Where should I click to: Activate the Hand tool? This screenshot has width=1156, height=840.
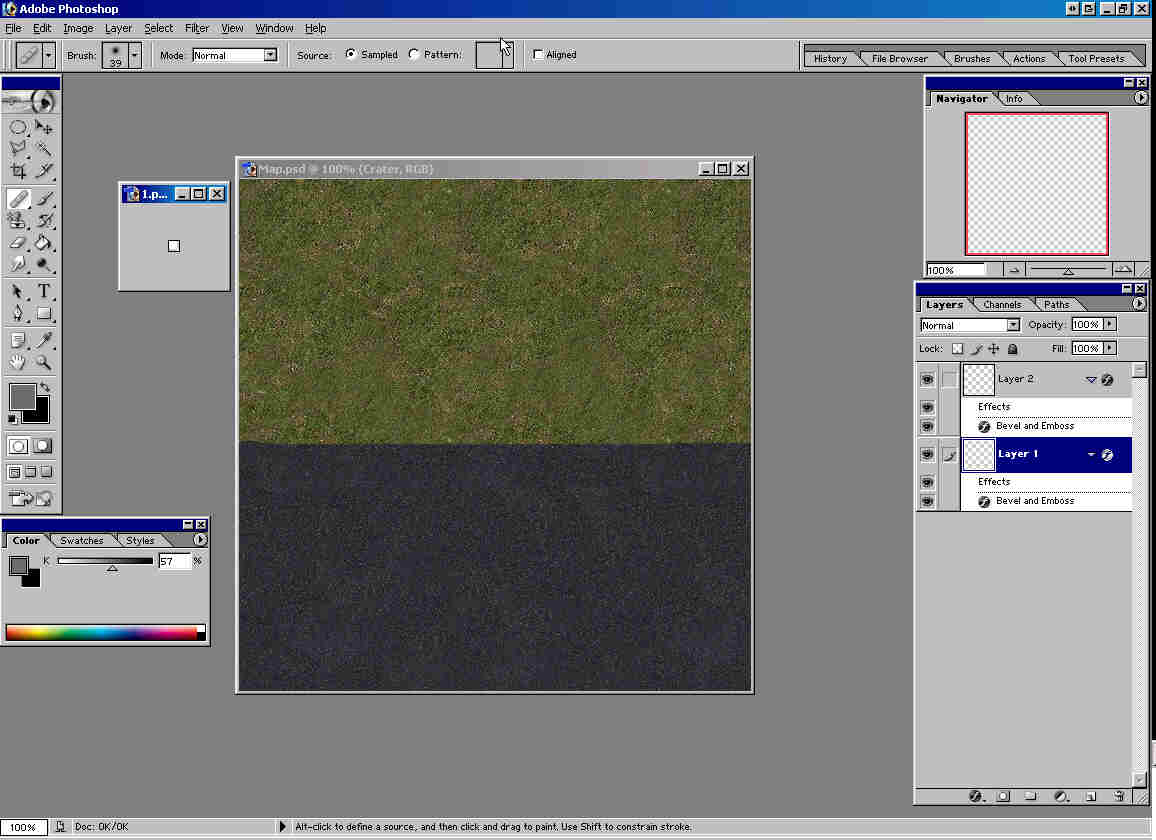18,363
